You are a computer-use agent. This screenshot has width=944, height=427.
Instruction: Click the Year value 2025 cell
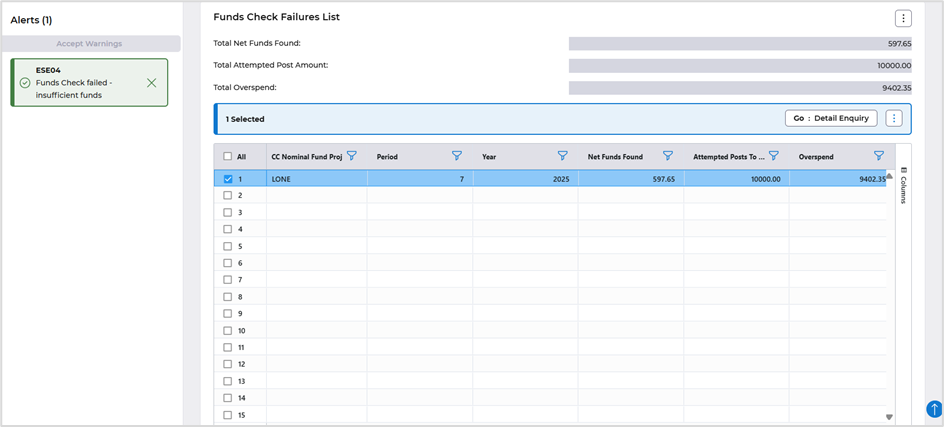[x=526, y=179]
